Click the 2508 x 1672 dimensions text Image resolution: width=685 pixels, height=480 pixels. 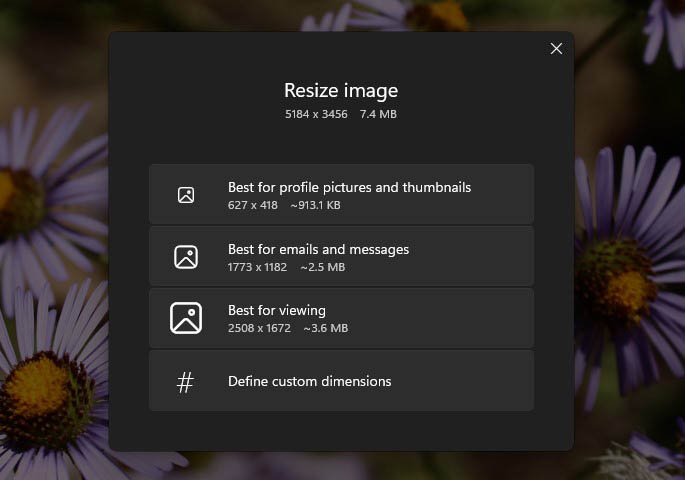coord(258,328)
